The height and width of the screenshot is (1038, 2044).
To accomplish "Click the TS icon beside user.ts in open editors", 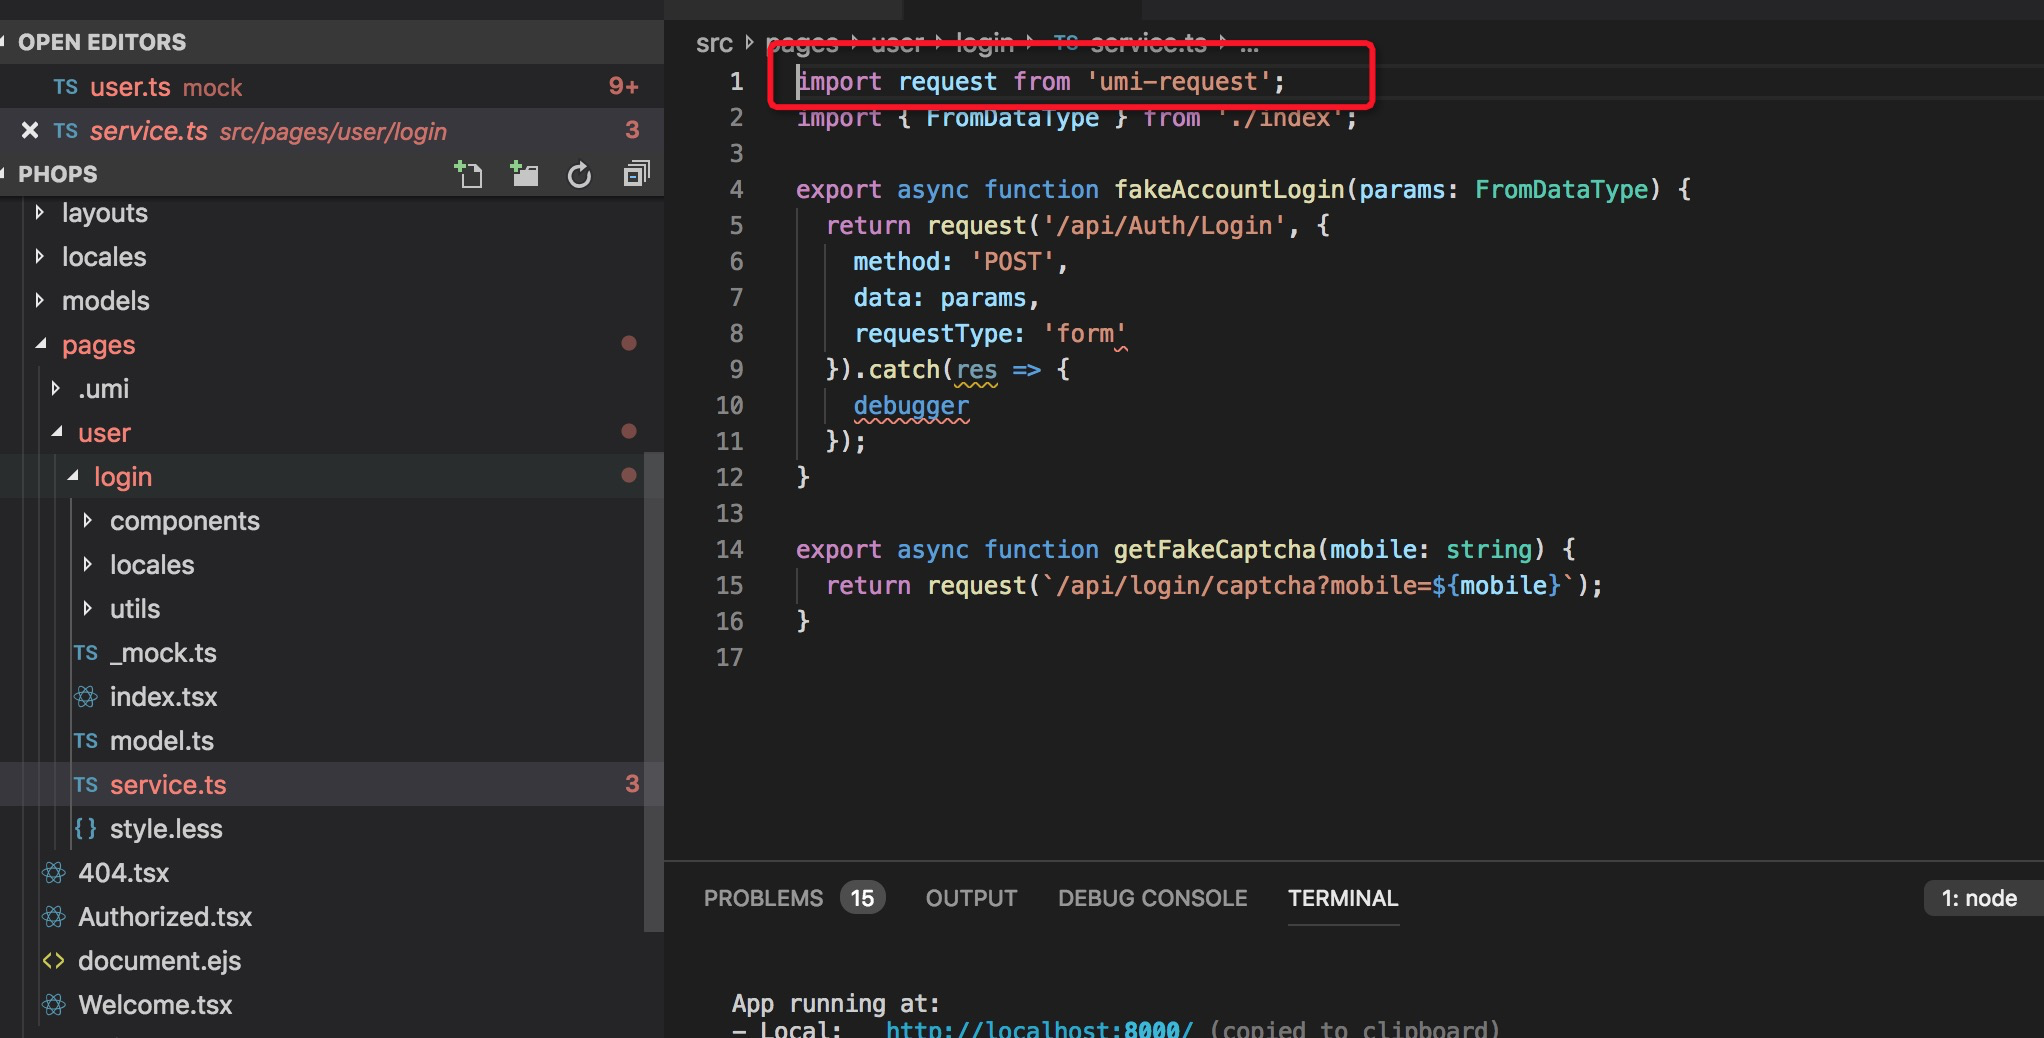I will [66, 87].
